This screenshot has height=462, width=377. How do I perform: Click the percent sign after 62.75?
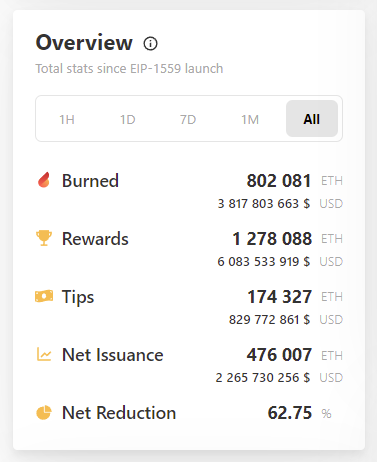(327, 414)
